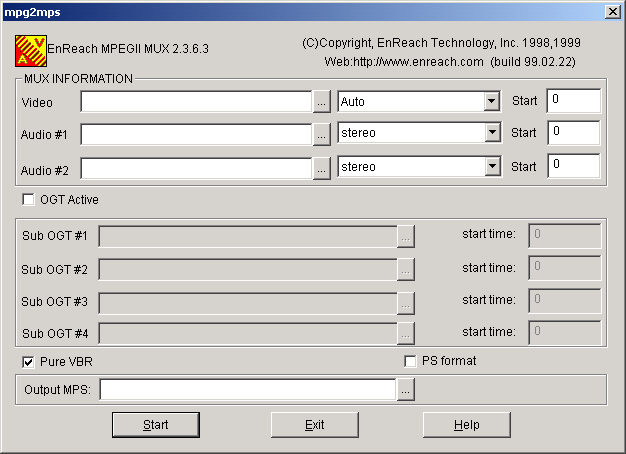Focus the Audio #1 file path field
626x454 pixels.
point(196,134)
